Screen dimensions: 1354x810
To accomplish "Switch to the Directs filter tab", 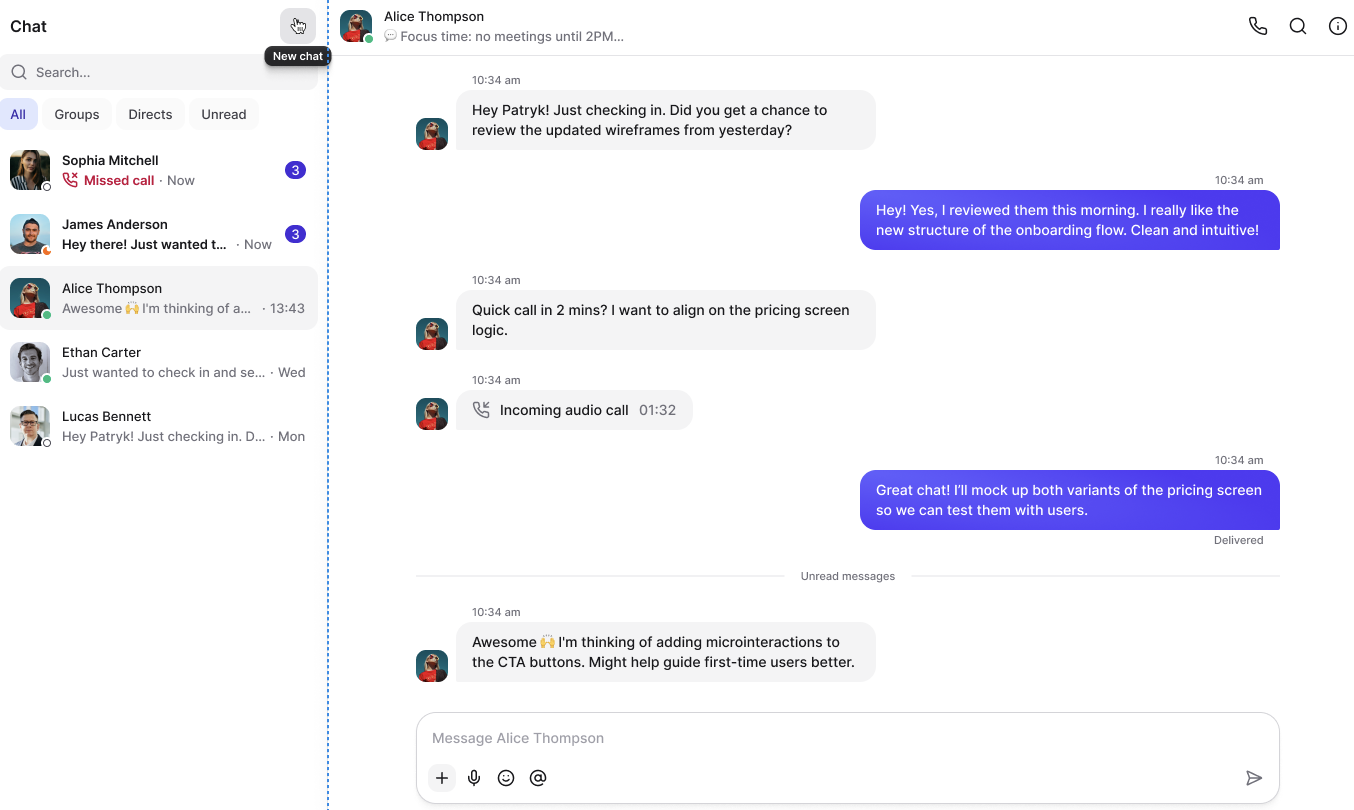I will click(x=150, y=114).
